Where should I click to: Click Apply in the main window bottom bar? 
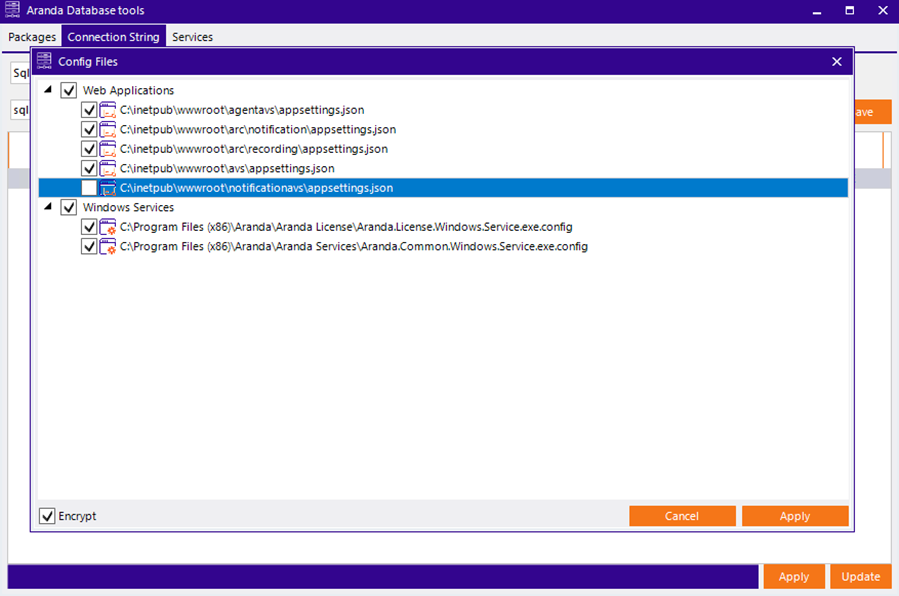(794, 577)
